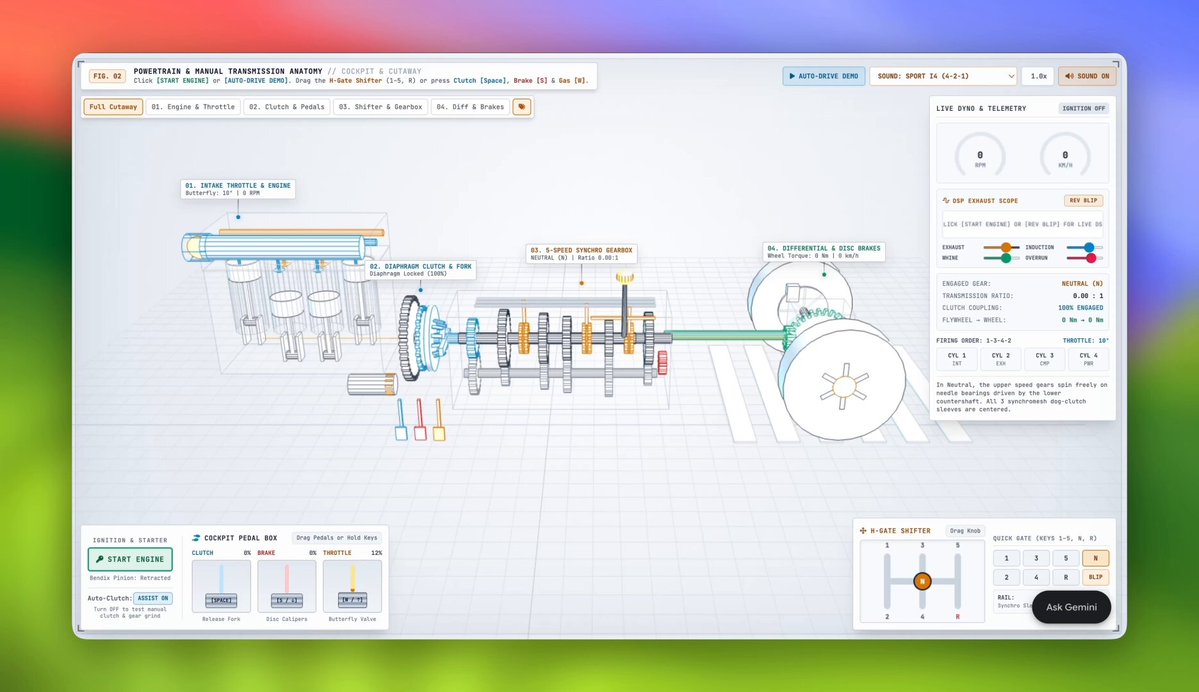Select gear 3 in Quick Gate

coord(1036,558)
